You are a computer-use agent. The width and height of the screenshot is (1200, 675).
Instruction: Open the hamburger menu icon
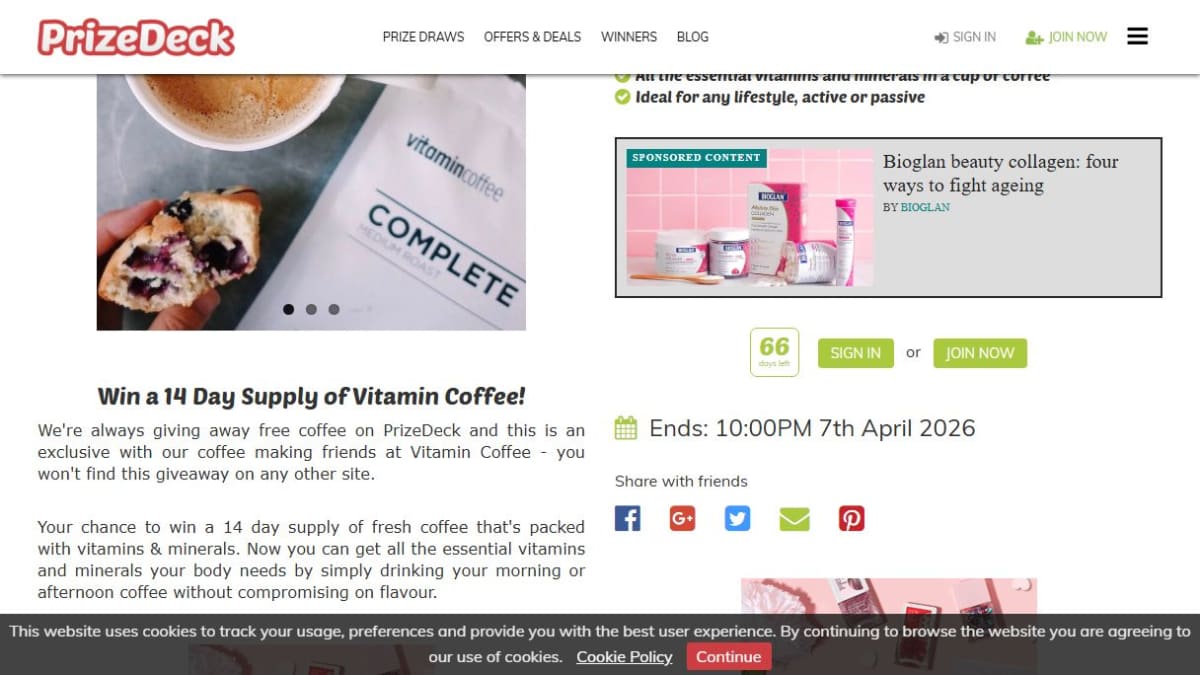tap(1137, 36)
